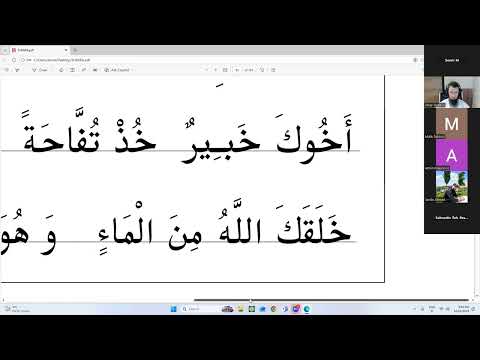This screenshot has height=360, width=480.
Task: Open the clock and date in taskbar
Action: (463, 309)
